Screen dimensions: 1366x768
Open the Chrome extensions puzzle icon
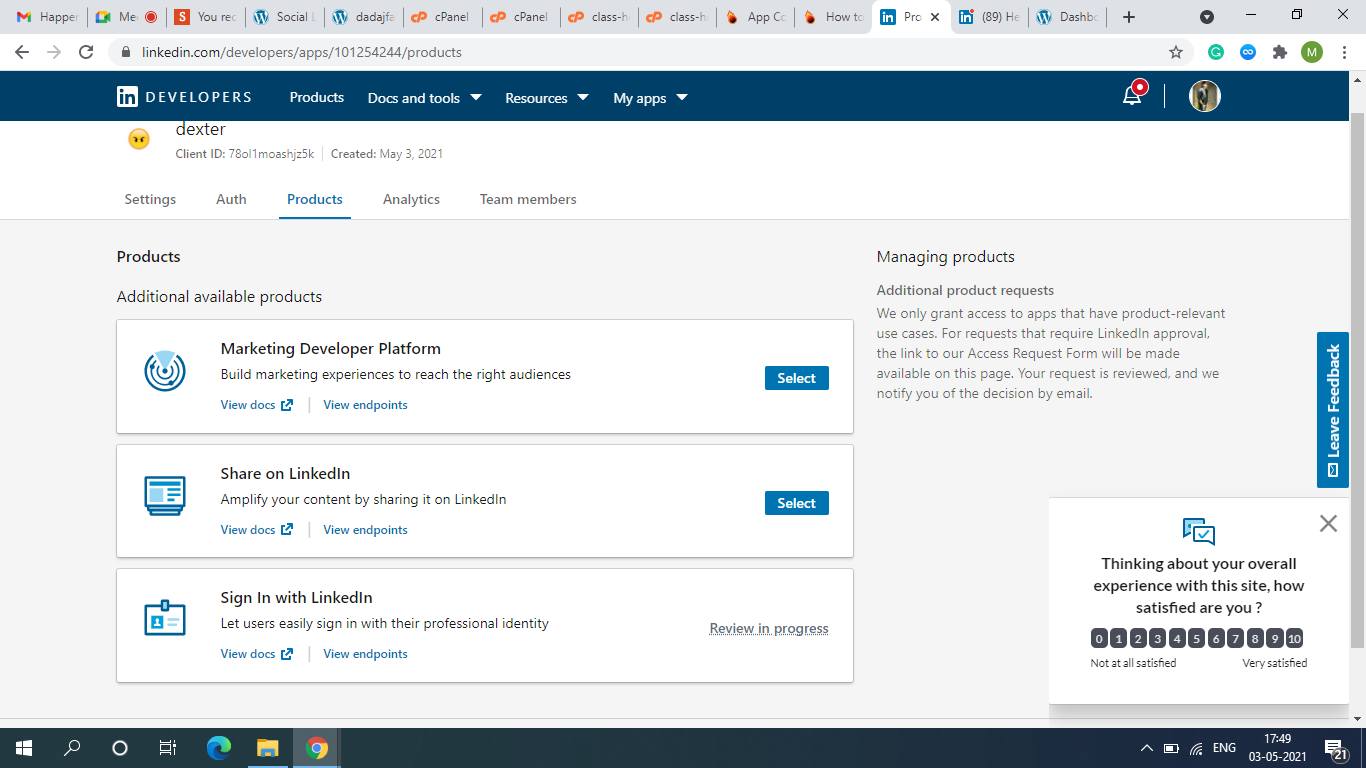tap(1279, 52)
